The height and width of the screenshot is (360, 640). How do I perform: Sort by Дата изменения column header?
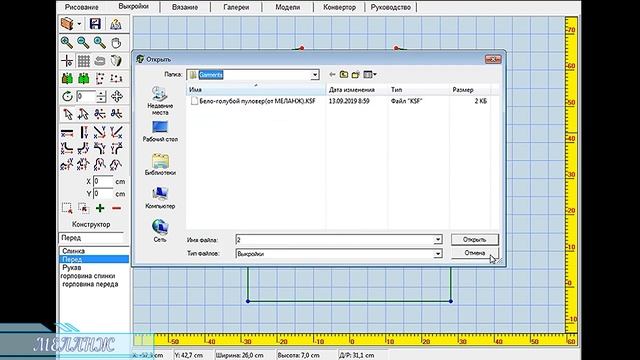[x=357, y=89]
